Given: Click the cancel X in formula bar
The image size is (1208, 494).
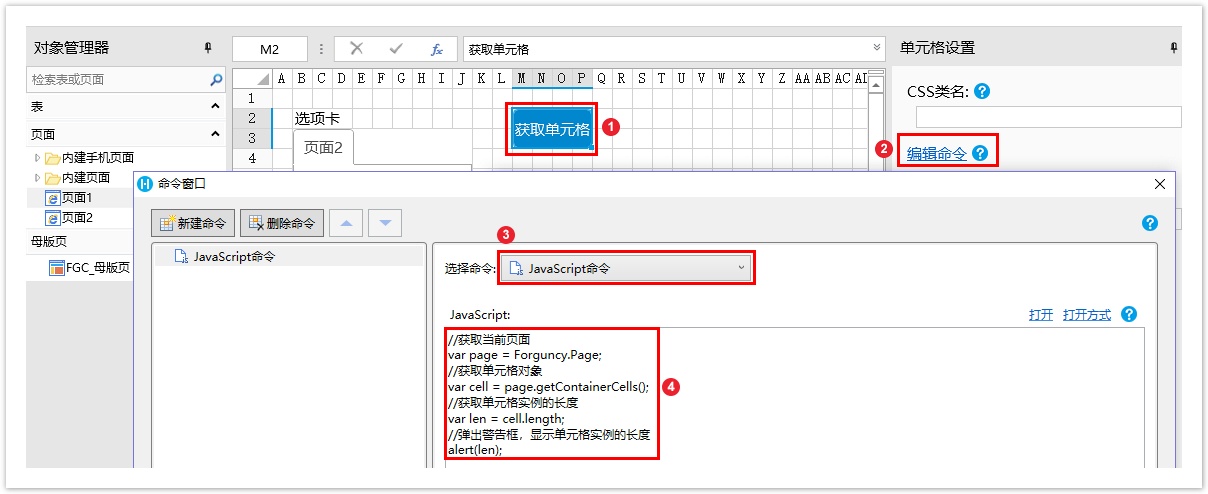Looking at the screenshot, I should coord(356,49).
